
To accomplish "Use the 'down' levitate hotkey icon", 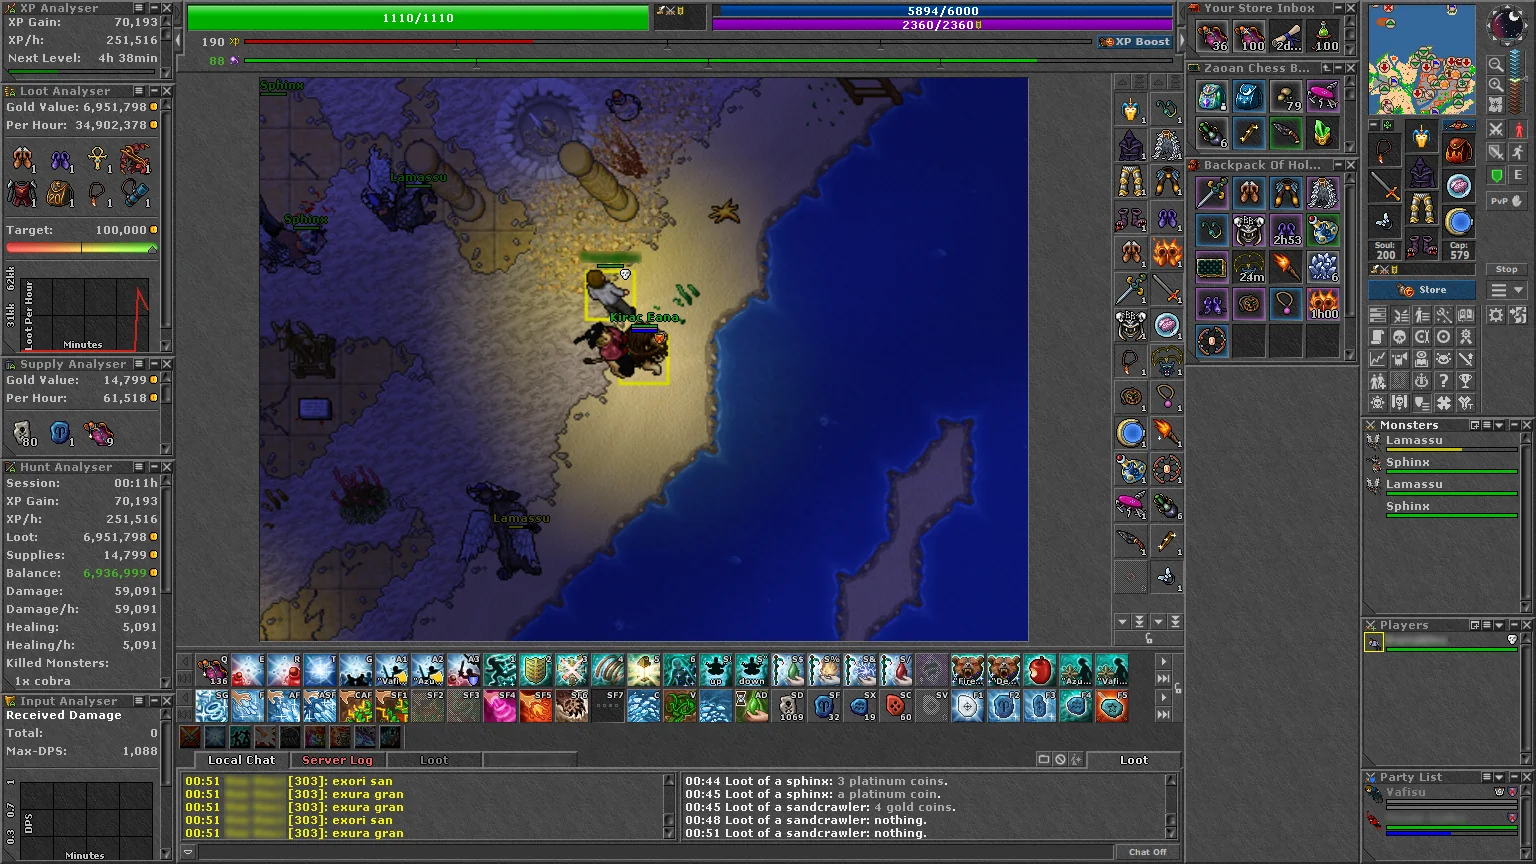I will (x=751, y=670).
